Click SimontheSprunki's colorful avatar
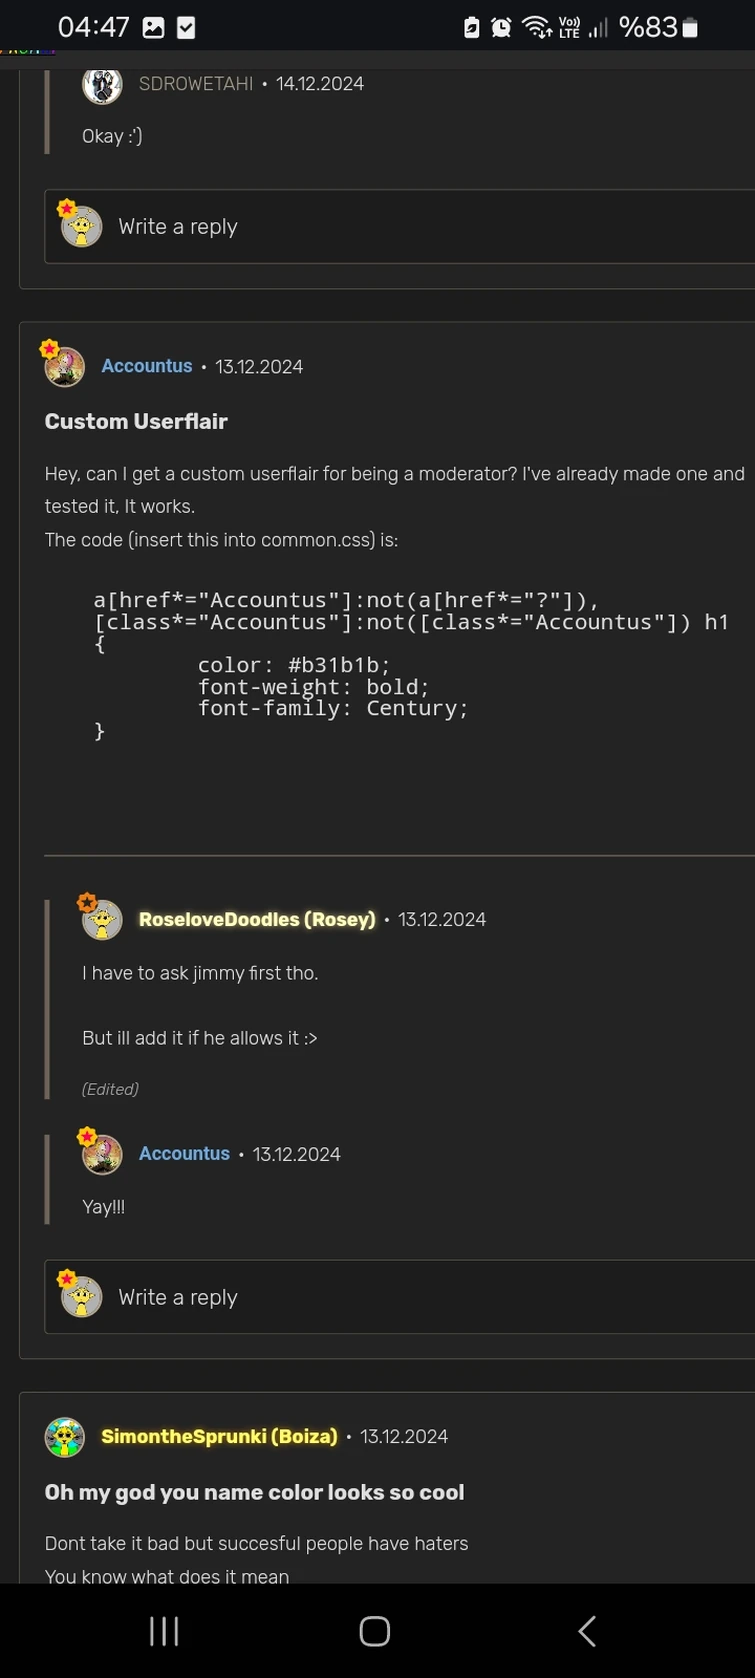Screen dimensions: 755x1678 (x=64, y=1437)
